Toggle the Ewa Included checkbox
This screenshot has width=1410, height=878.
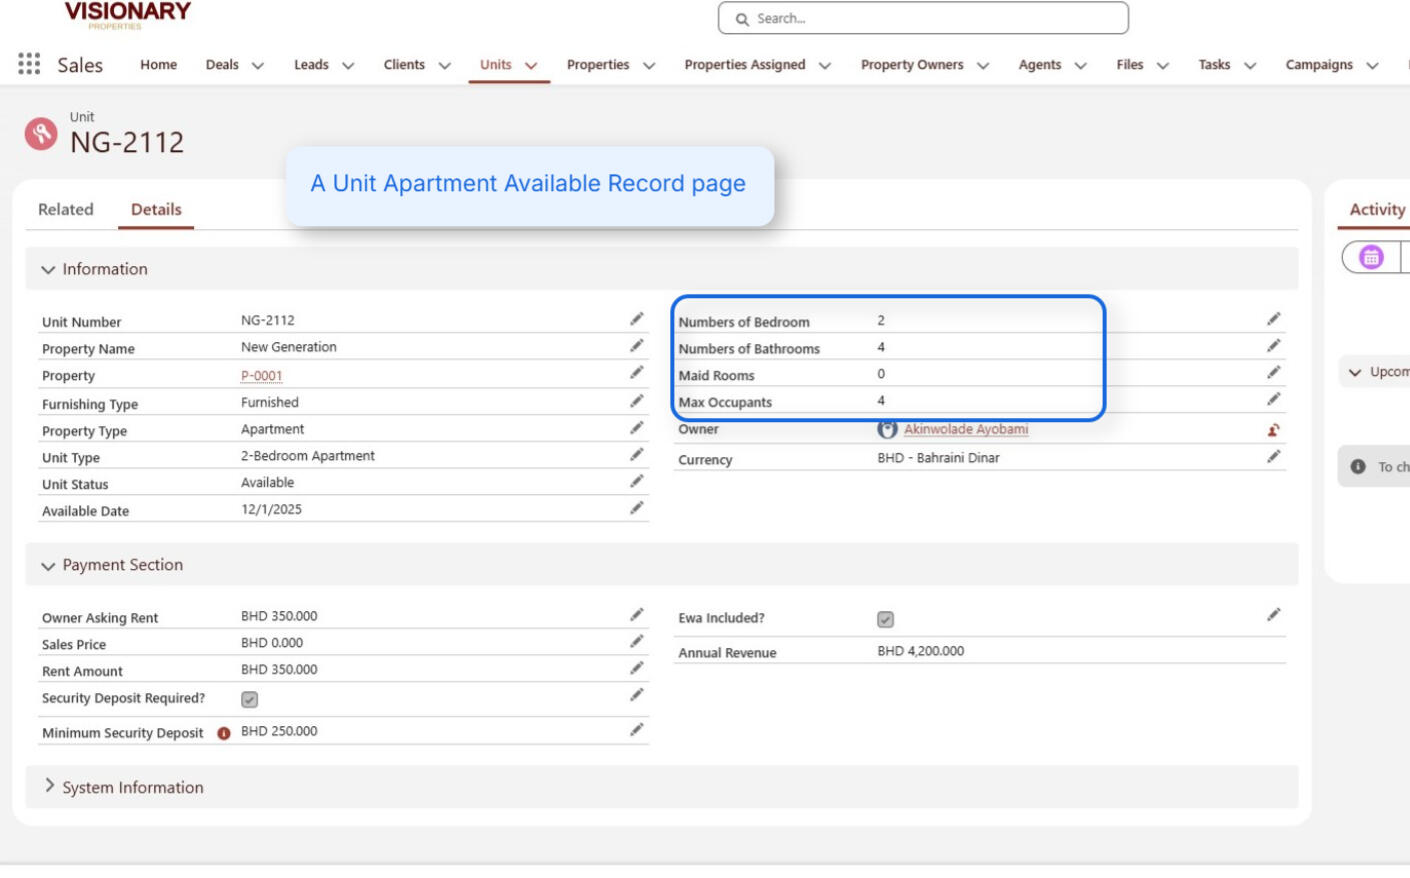tap(885, 620)
